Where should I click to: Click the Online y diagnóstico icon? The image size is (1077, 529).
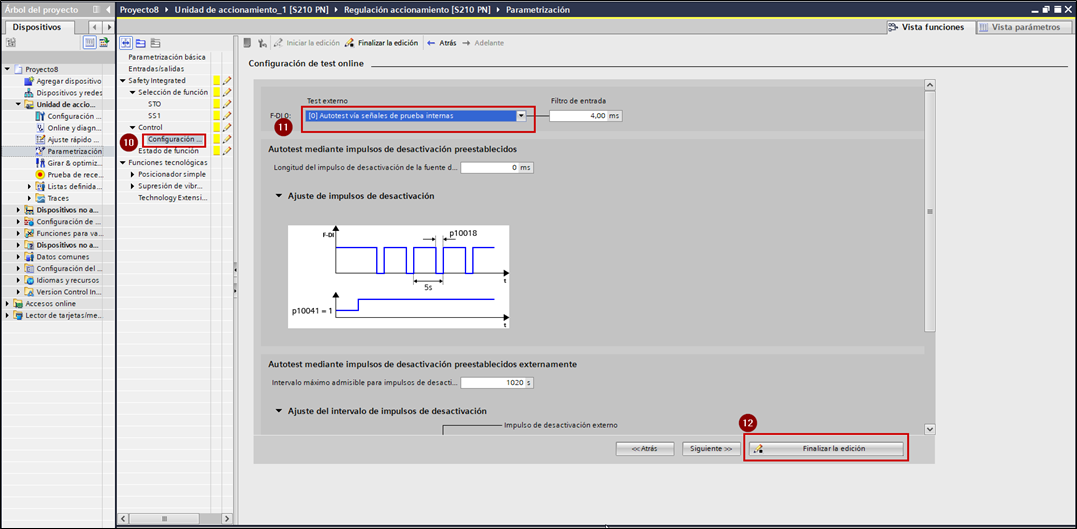40,128
